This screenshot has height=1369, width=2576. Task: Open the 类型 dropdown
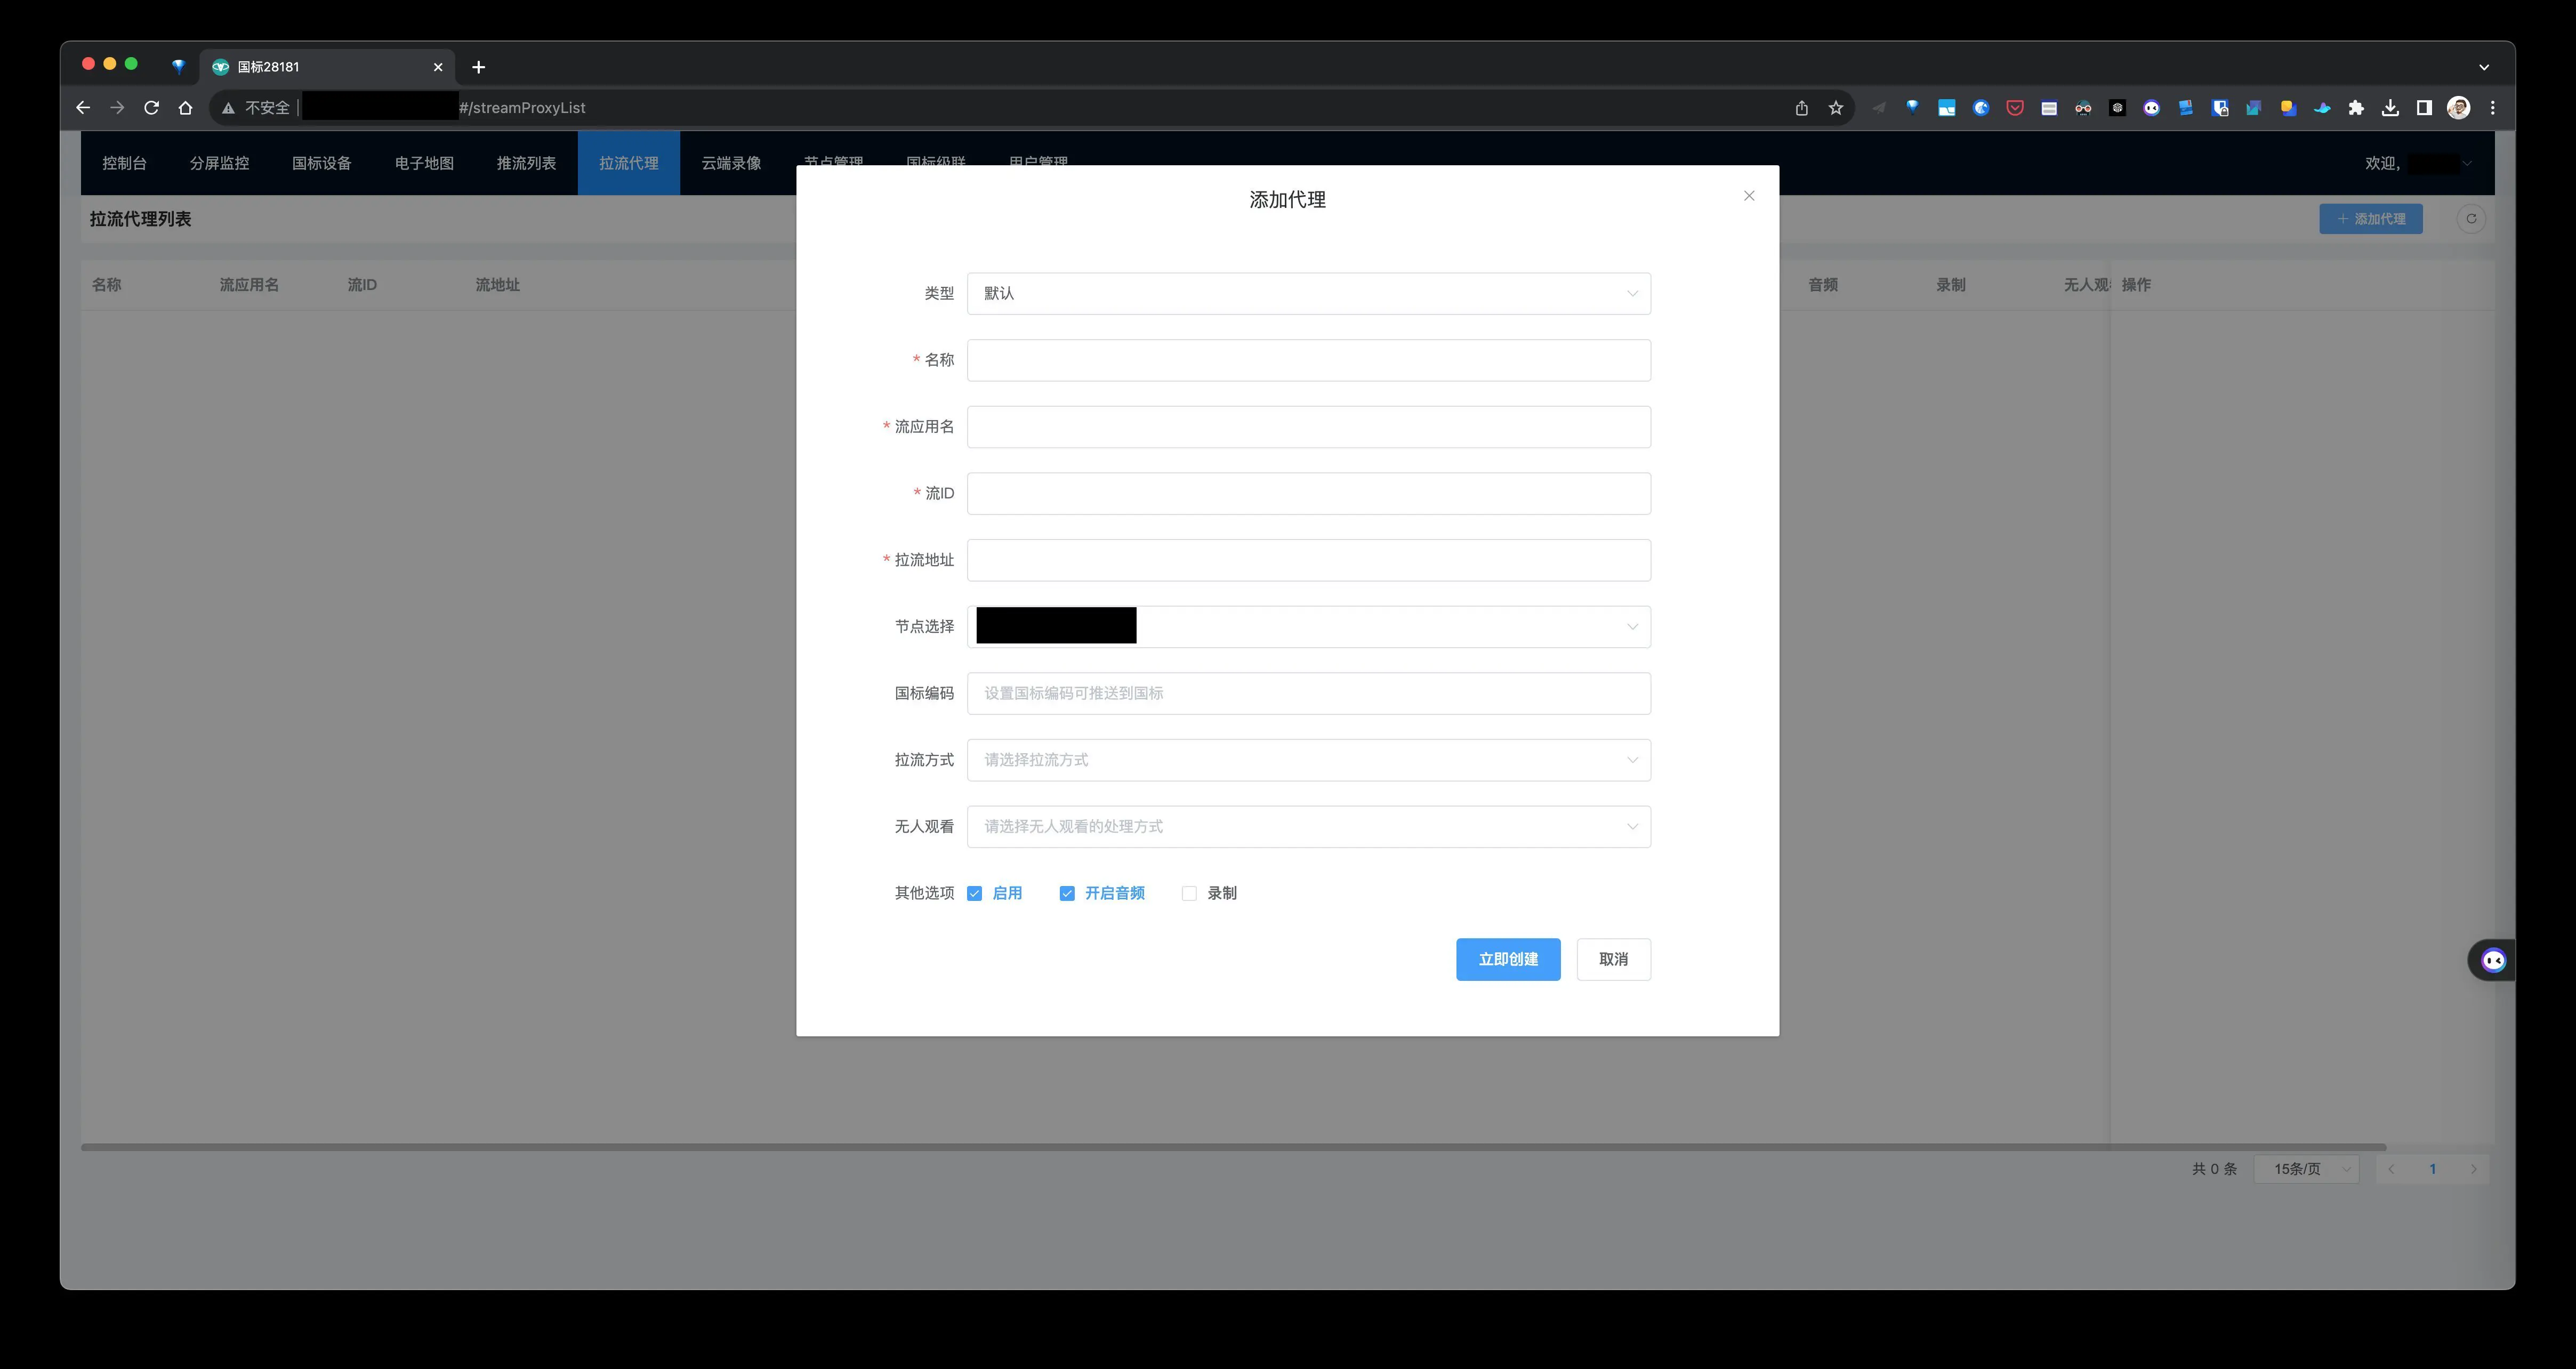coord(1308,293)
